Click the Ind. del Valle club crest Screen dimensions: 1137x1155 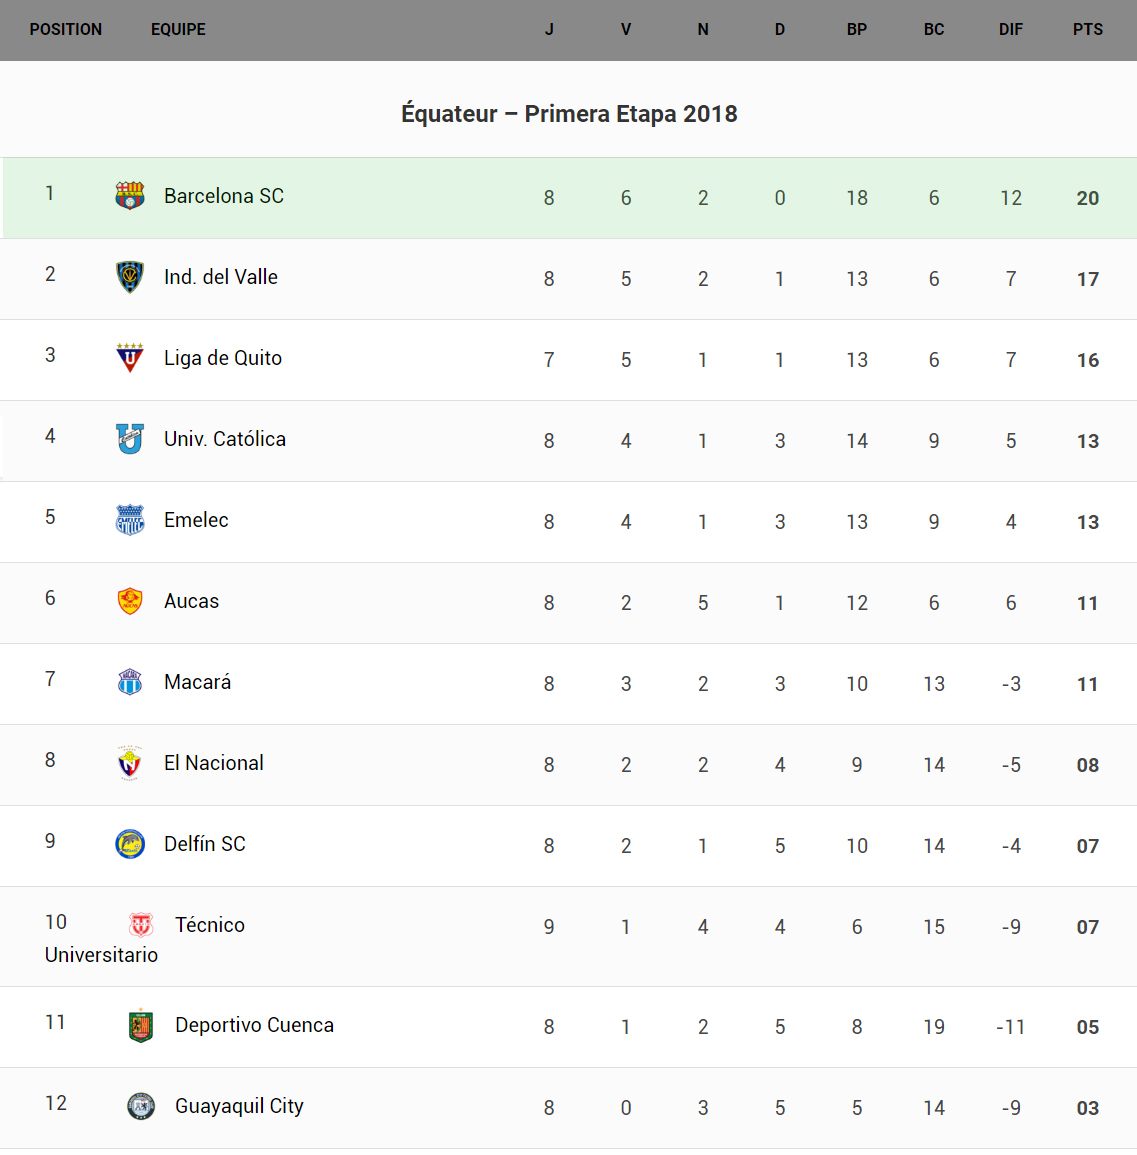pos(130,276)
